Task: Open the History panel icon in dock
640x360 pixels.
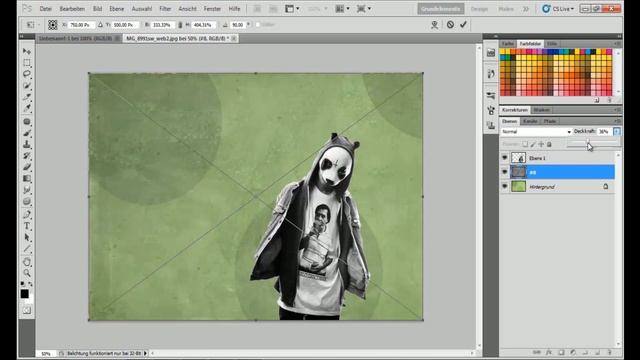Action: 491,74
